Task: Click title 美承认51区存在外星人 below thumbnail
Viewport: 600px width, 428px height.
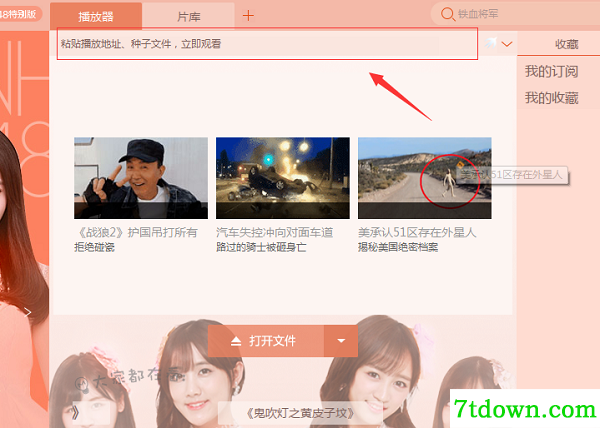Action: coord(417,232)
